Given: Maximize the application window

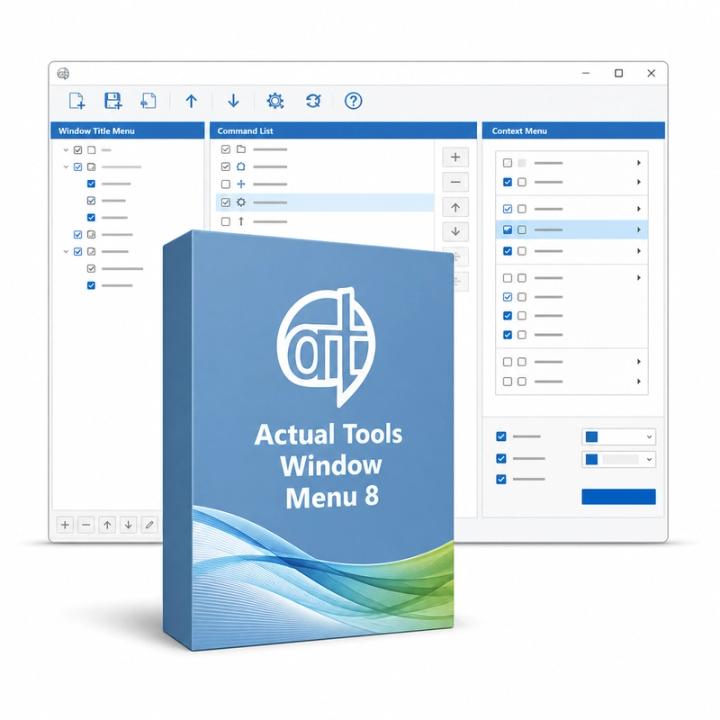Looking at the screenshot, I should point(619,73).
